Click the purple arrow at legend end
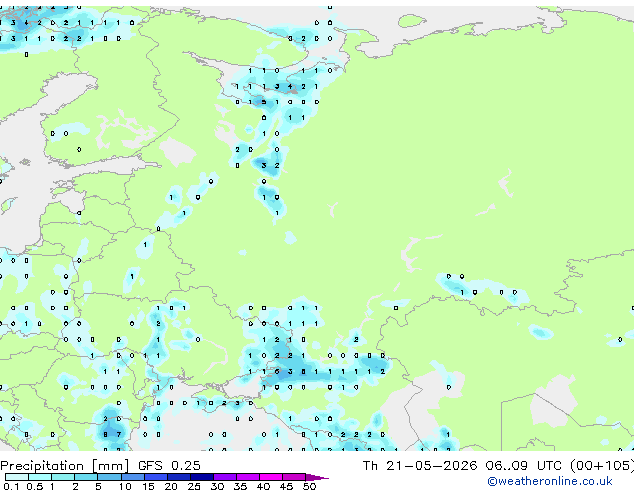Image resolution: width=634 pixels, height=490 pixels. (x=317, y=477)
